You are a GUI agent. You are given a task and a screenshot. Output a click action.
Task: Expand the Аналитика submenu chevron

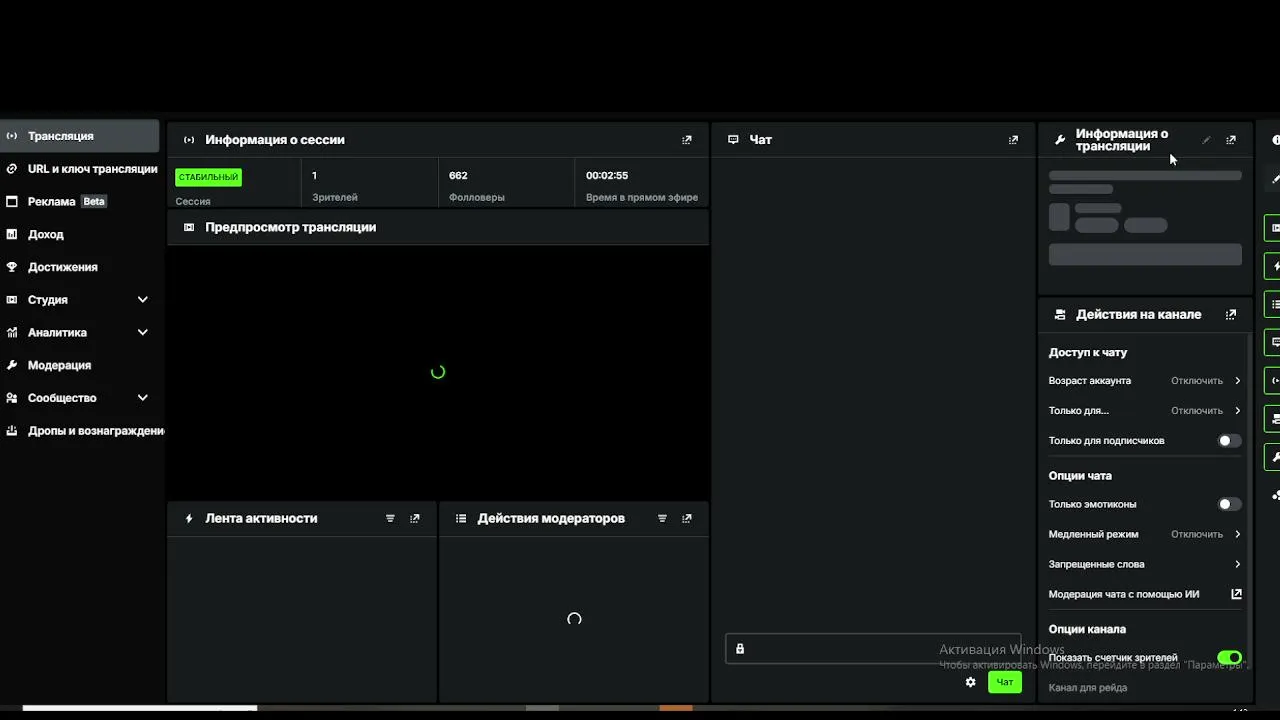143,332
